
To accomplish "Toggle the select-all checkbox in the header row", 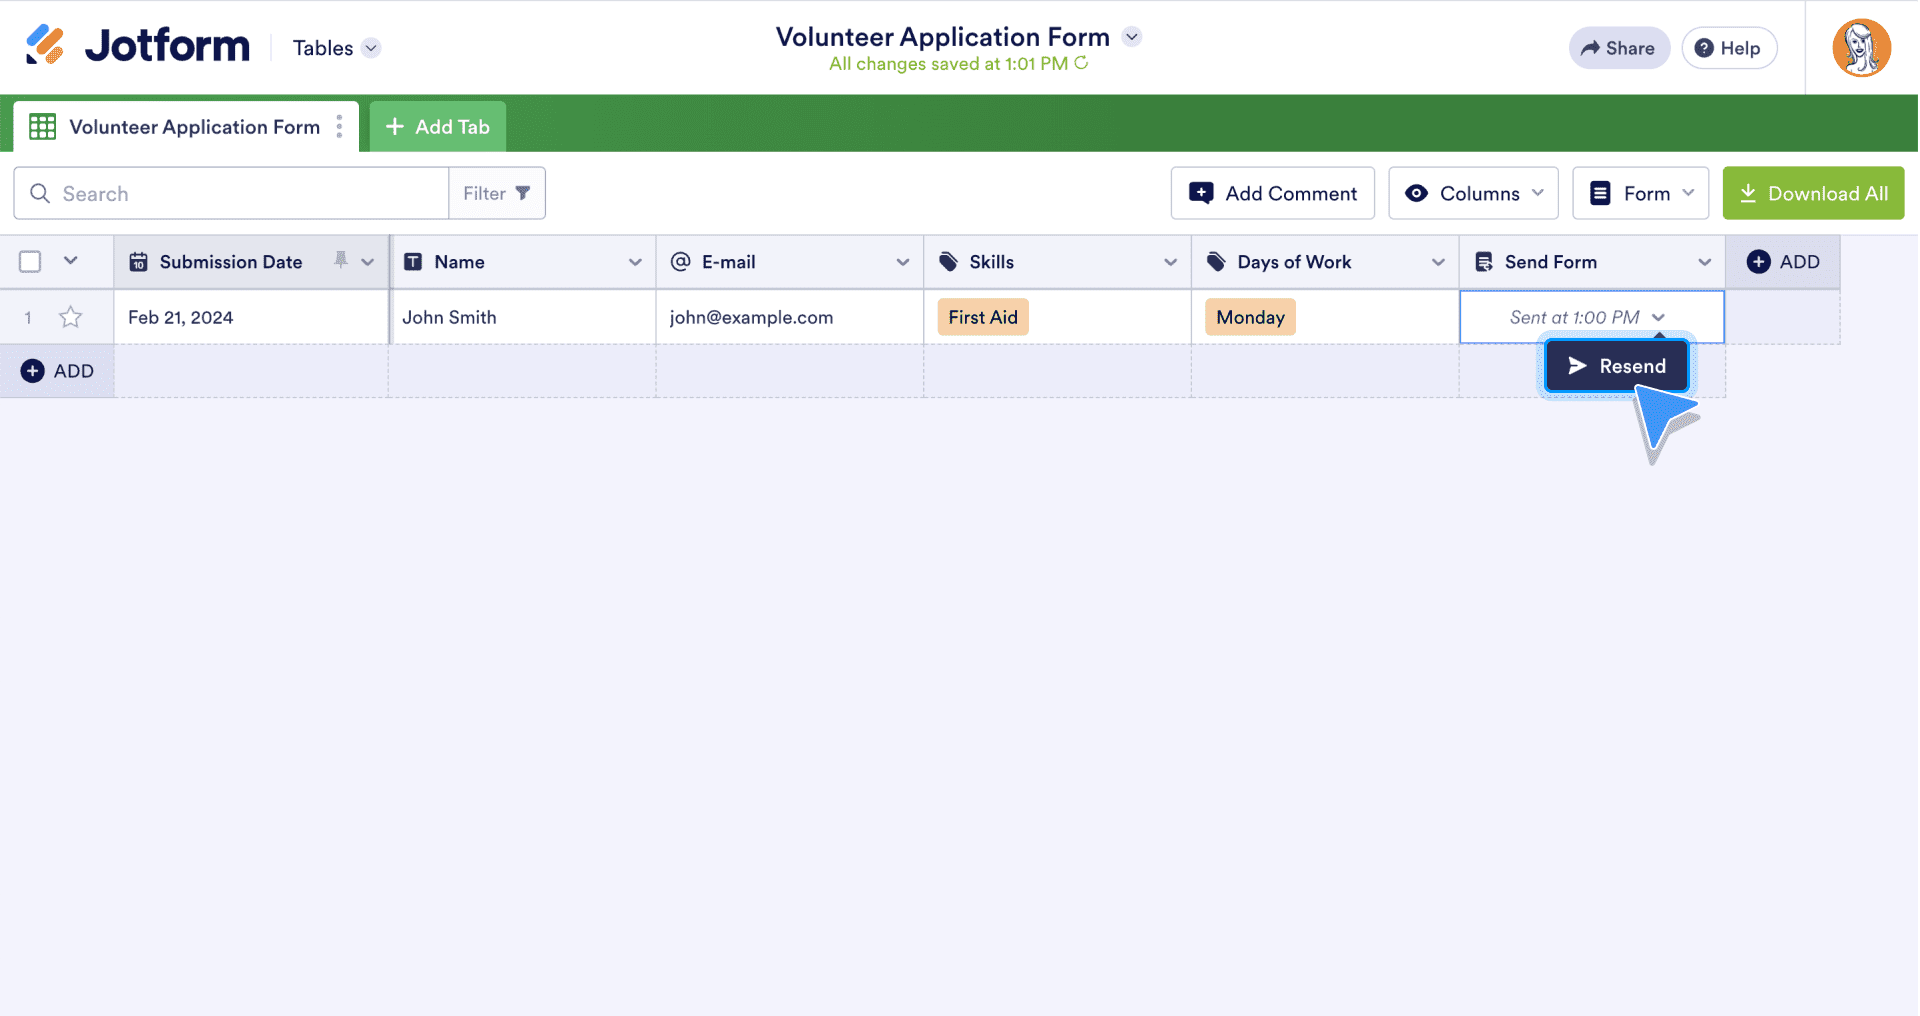I will pyautogui.click(x=28, y=261).
